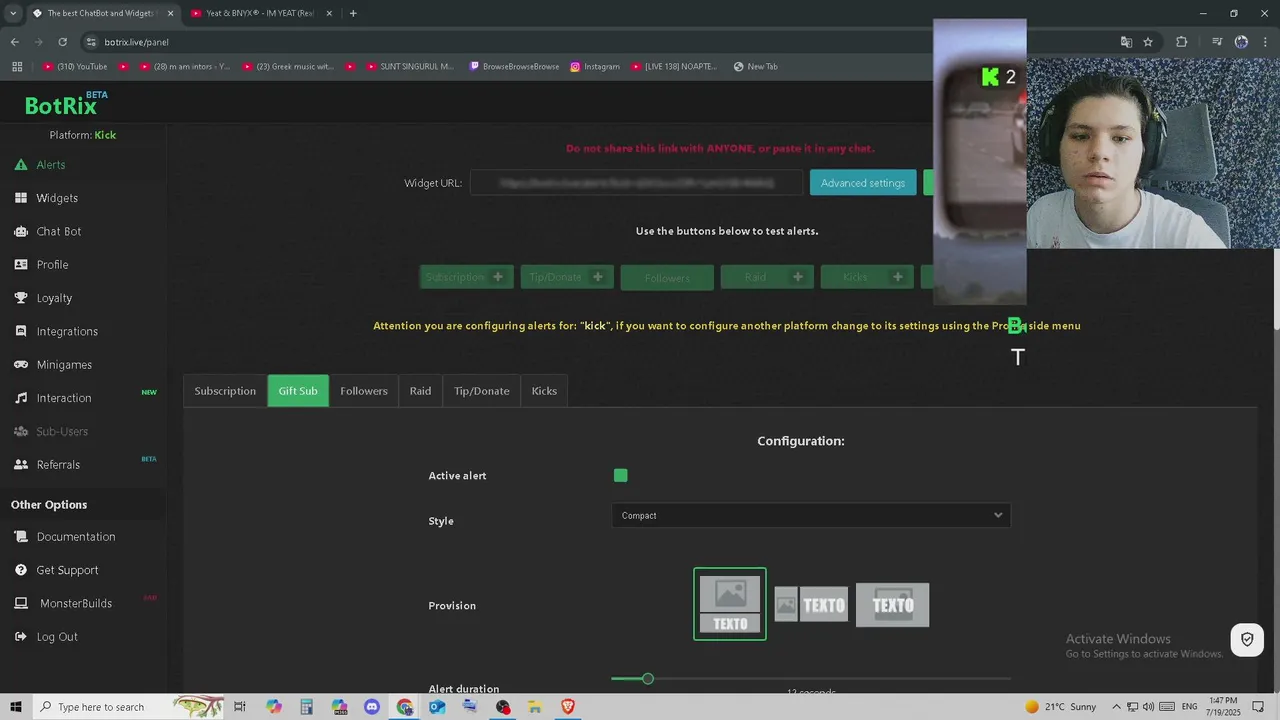Open Discord from the taskbar
This screenshot has height=720, width=1280.
click(372, 707)
